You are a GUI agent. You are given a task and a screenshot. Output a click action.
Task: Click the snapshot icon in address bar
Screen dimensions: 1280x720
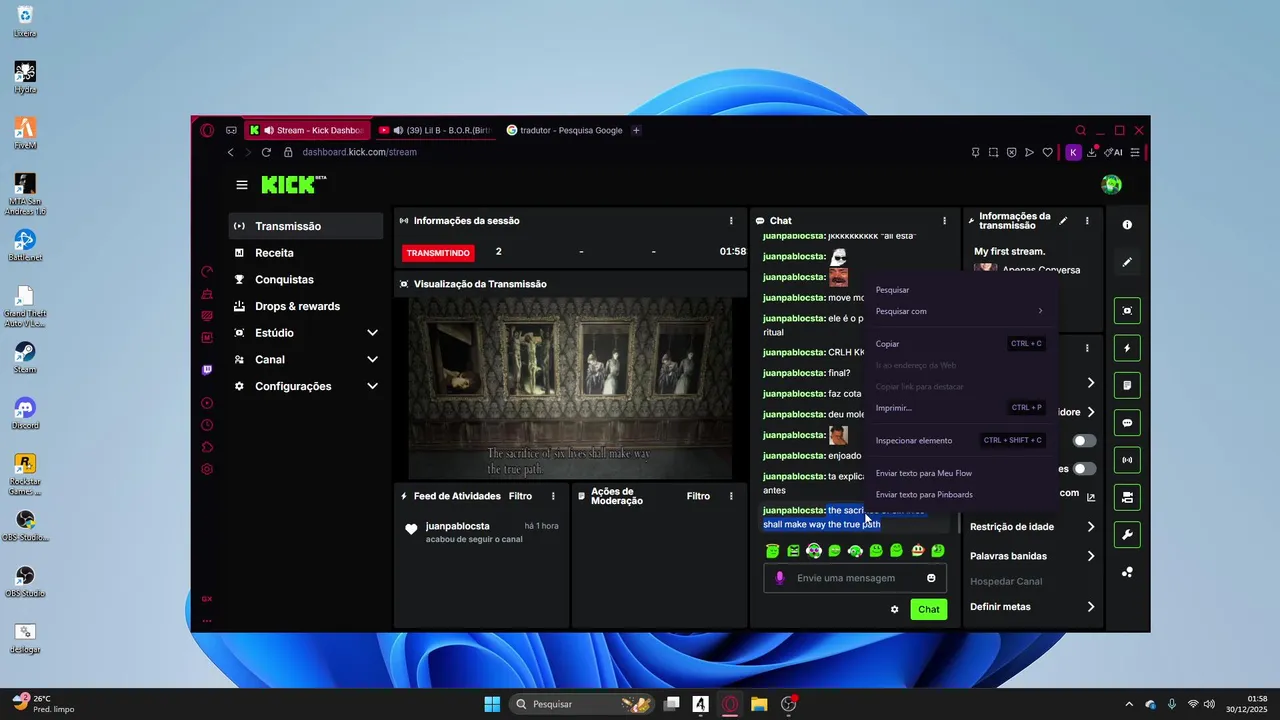point(993,152)
